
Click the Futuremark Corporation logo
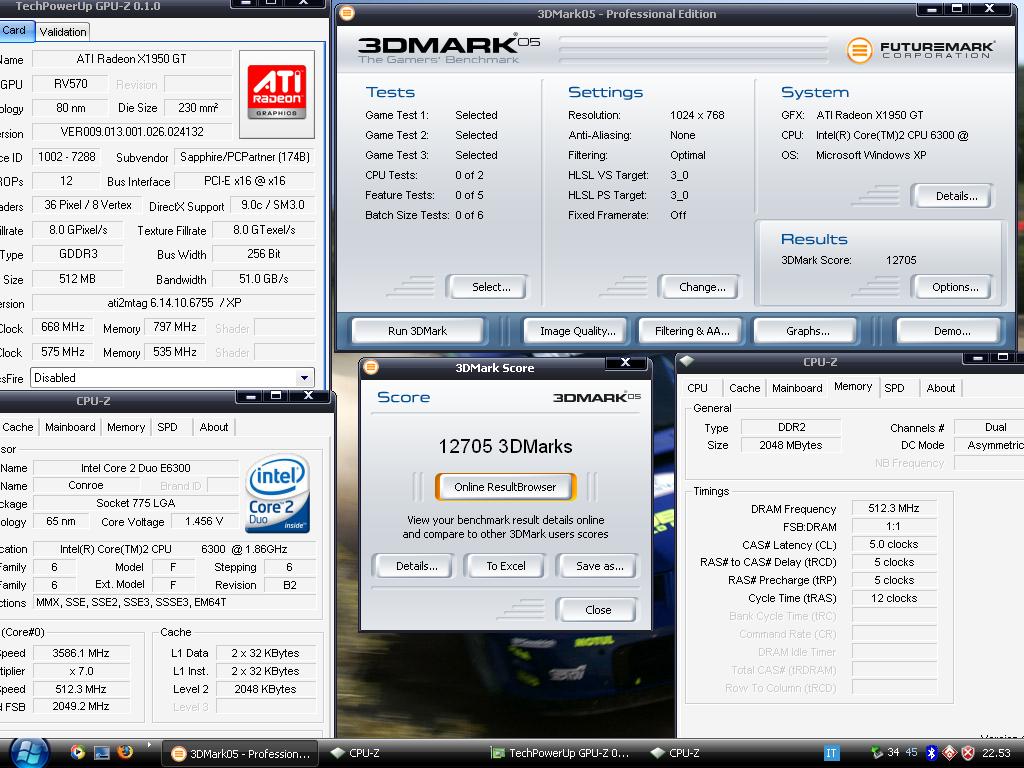pyautogui.click(x=921, y=50)
